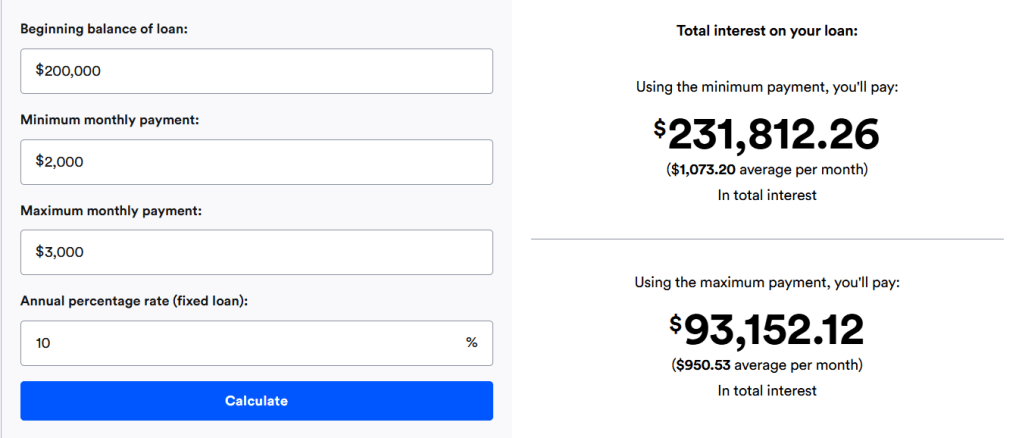Select the Maximum monthly payment input showing $3,000

256,252
